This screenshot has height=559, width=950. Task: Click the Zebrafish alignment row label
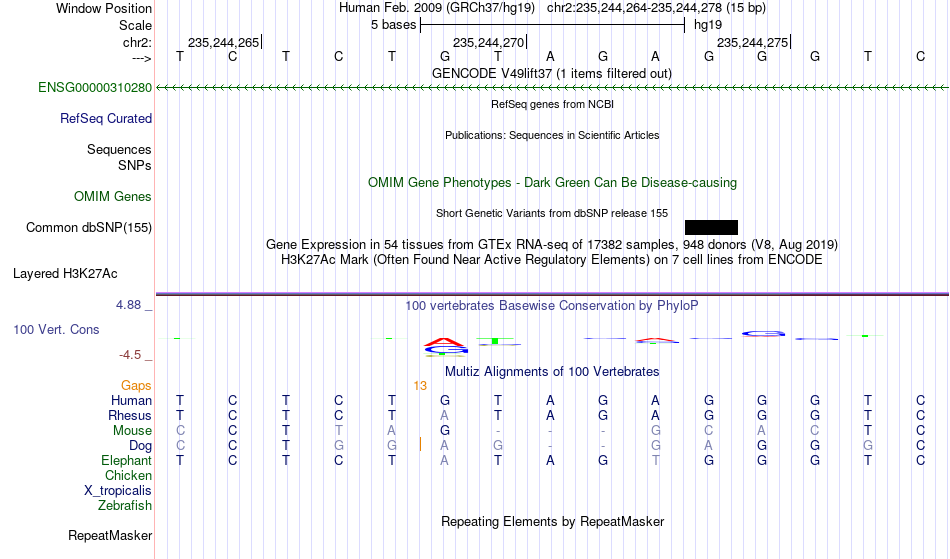click(x=125, y=505)
